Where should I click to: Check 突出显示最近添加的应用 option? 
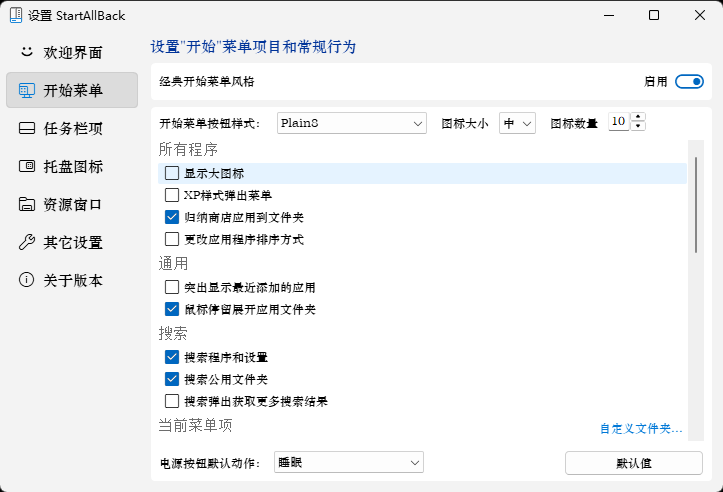pos(172,287)
